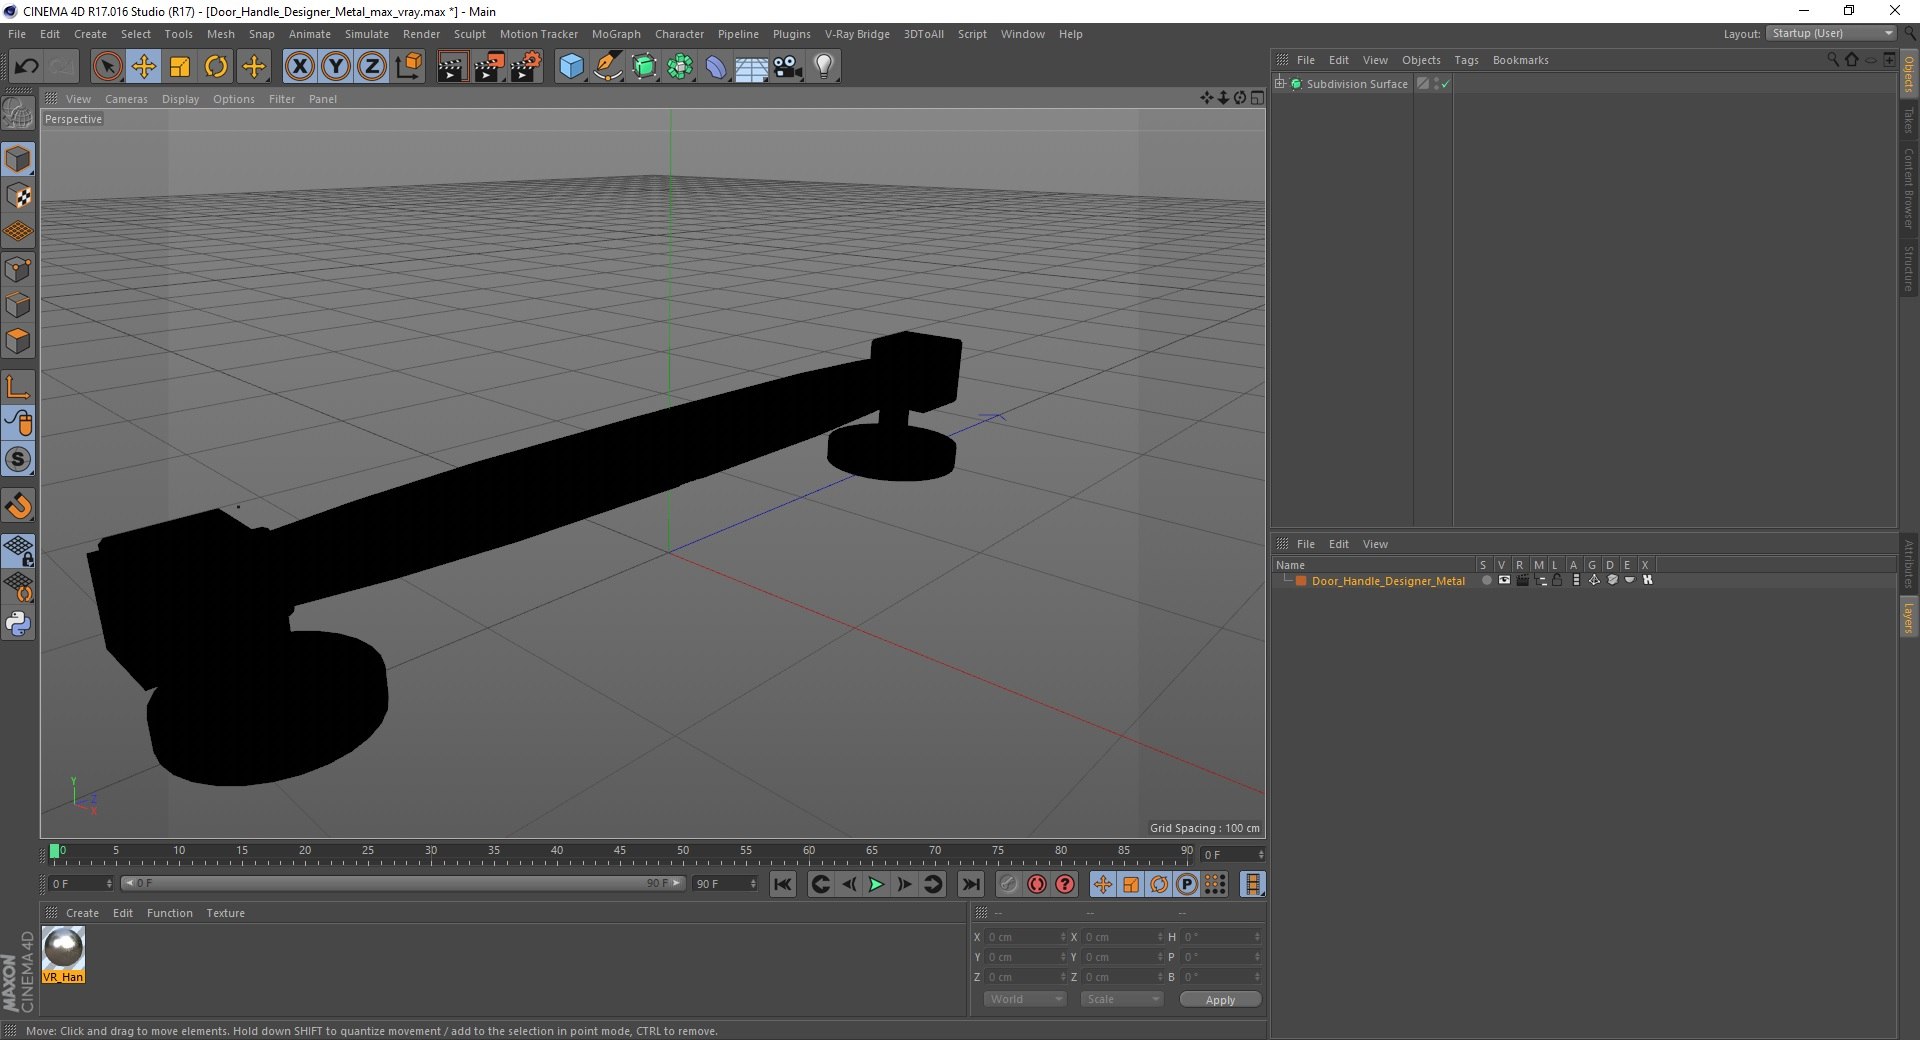This screenshot has width=1920, height=1040.
Task: Toggle Position keyframe recording button
Action: tap(1103, 884)
